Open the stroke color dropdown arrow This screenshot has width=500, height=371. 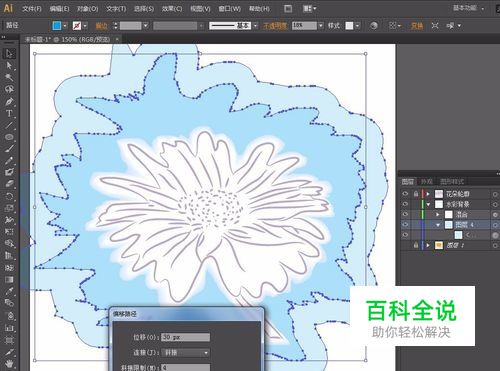point(85,26)
